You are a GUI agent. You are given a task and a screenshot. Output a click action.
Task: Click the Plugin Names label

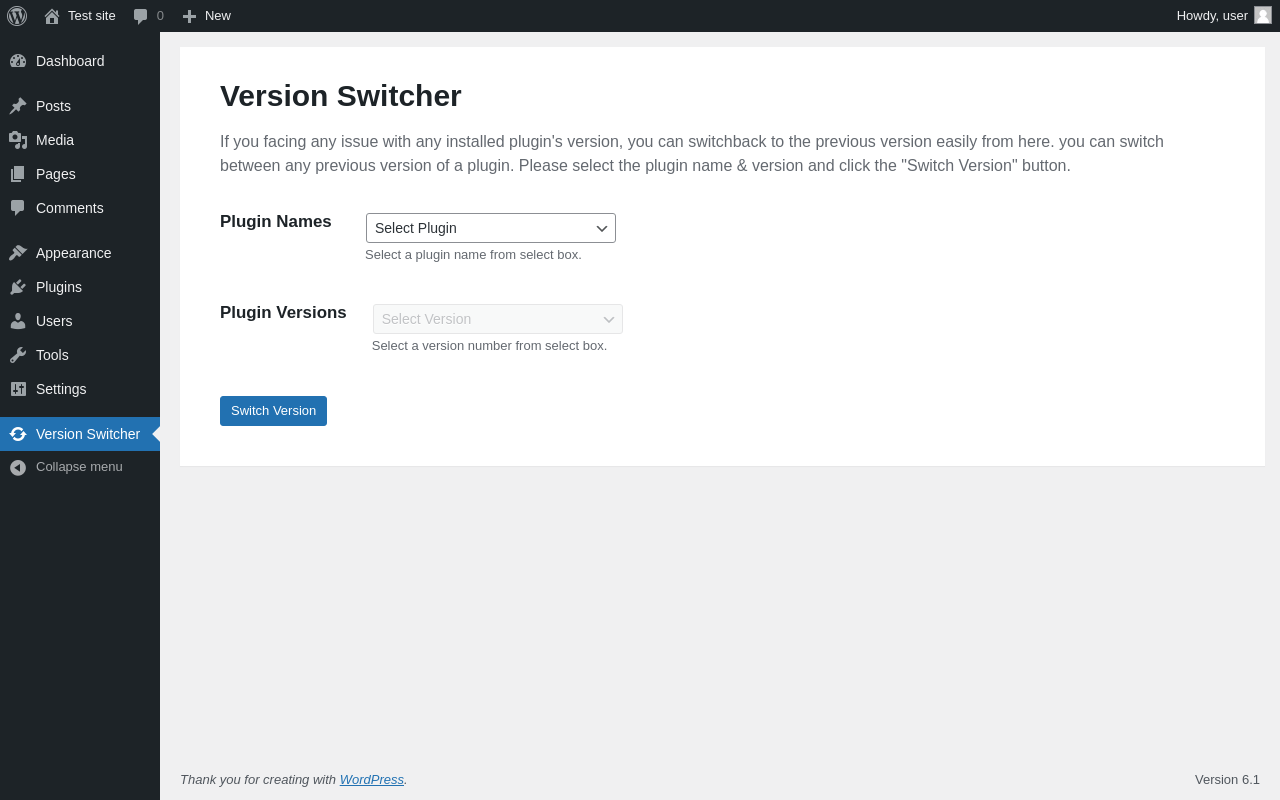click(276, 222)
